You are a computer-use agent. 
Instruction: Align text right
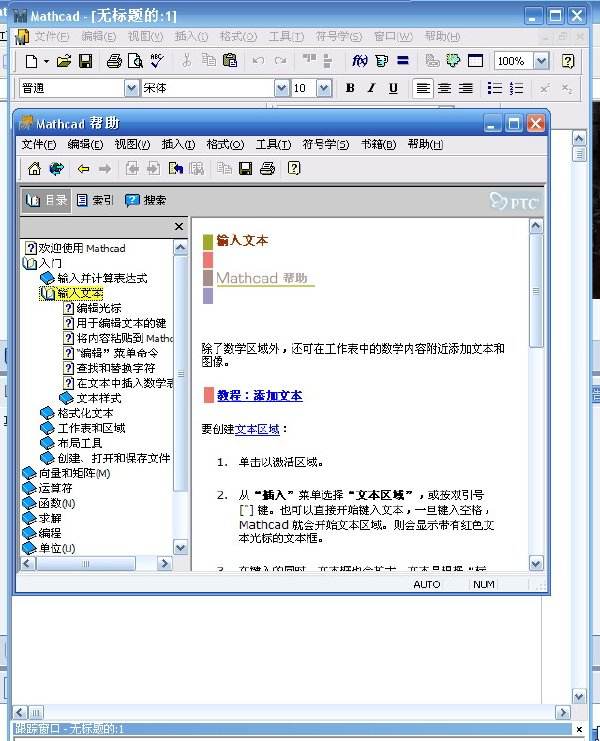tap(466, 88)
